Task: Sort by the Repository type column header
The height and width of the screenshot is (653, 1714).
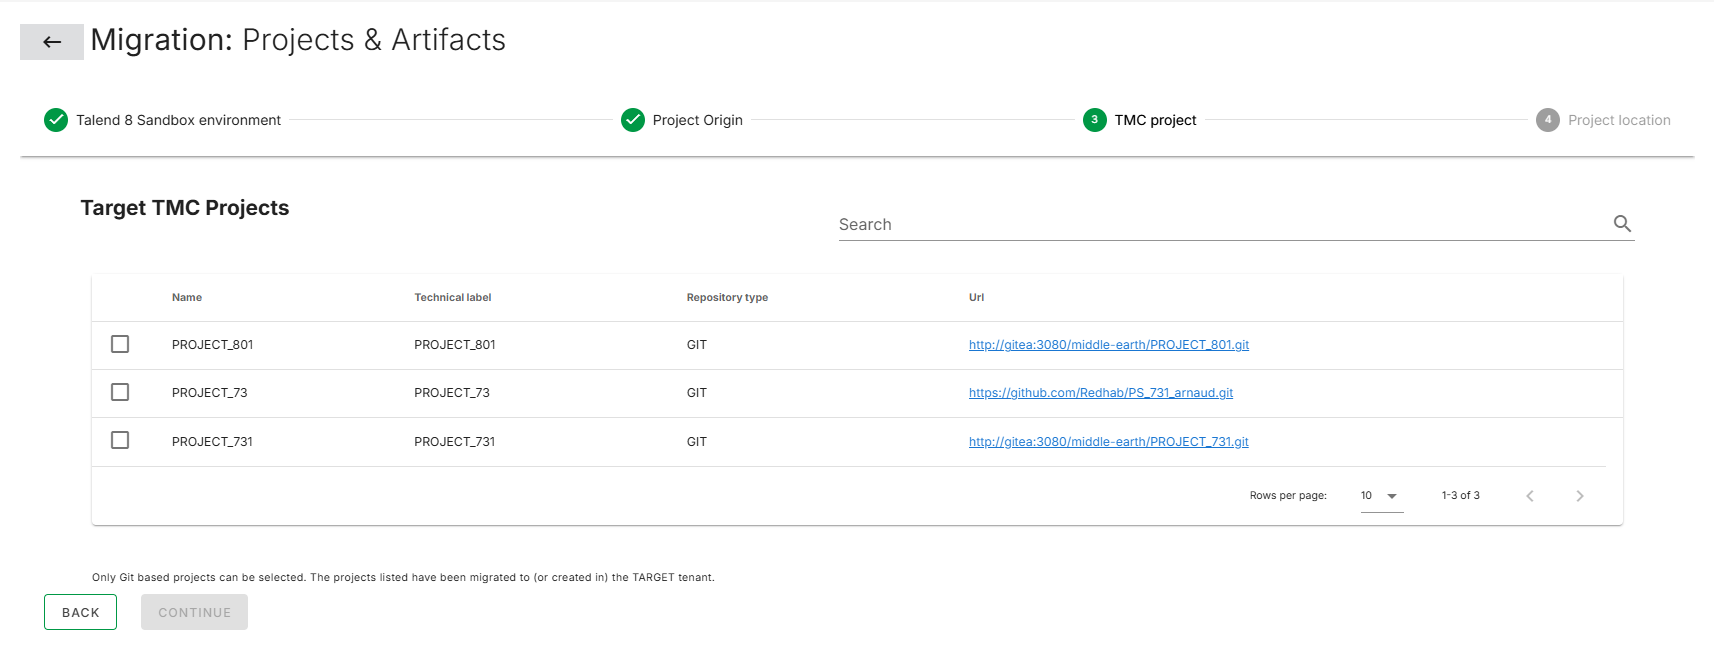Action: [727, 297]
